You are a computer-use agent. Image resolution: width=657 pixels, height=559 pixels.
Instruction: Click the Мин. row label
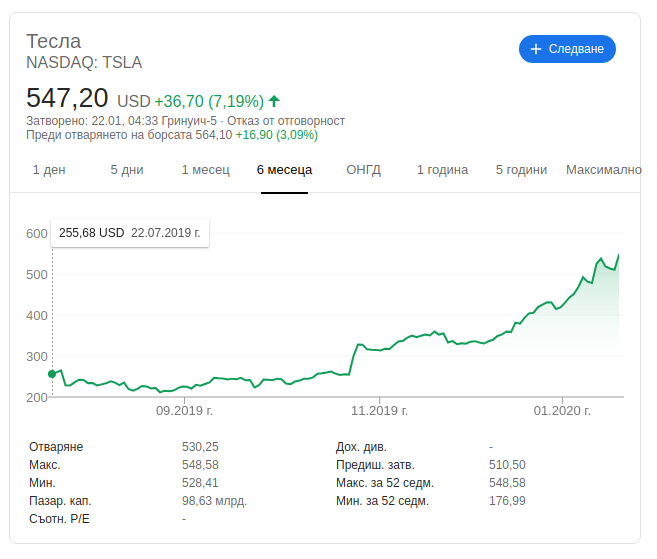[x=42, y=483]
